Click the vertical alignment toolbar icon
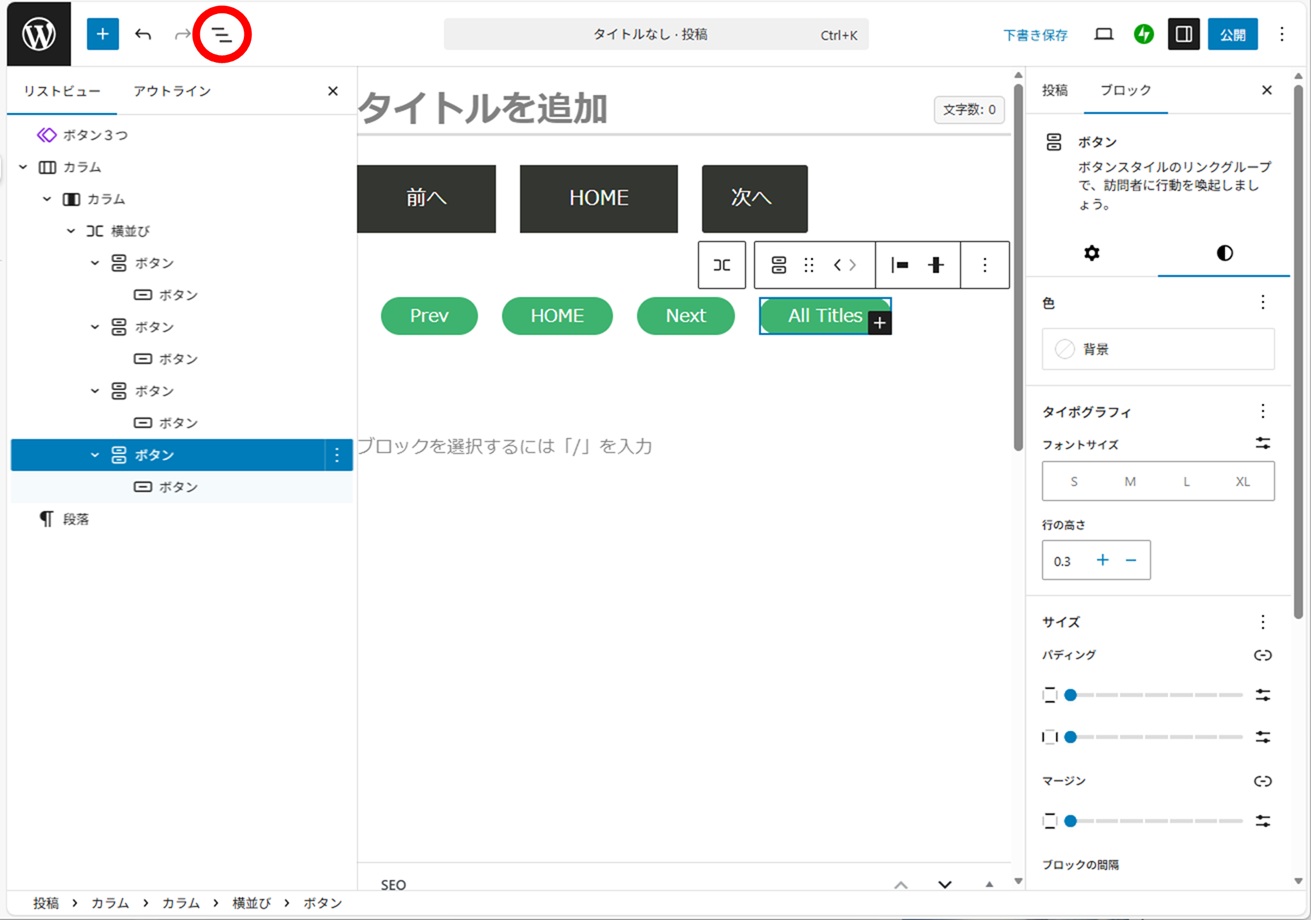This screenshot has width=1311, height=920. [936, 265]
